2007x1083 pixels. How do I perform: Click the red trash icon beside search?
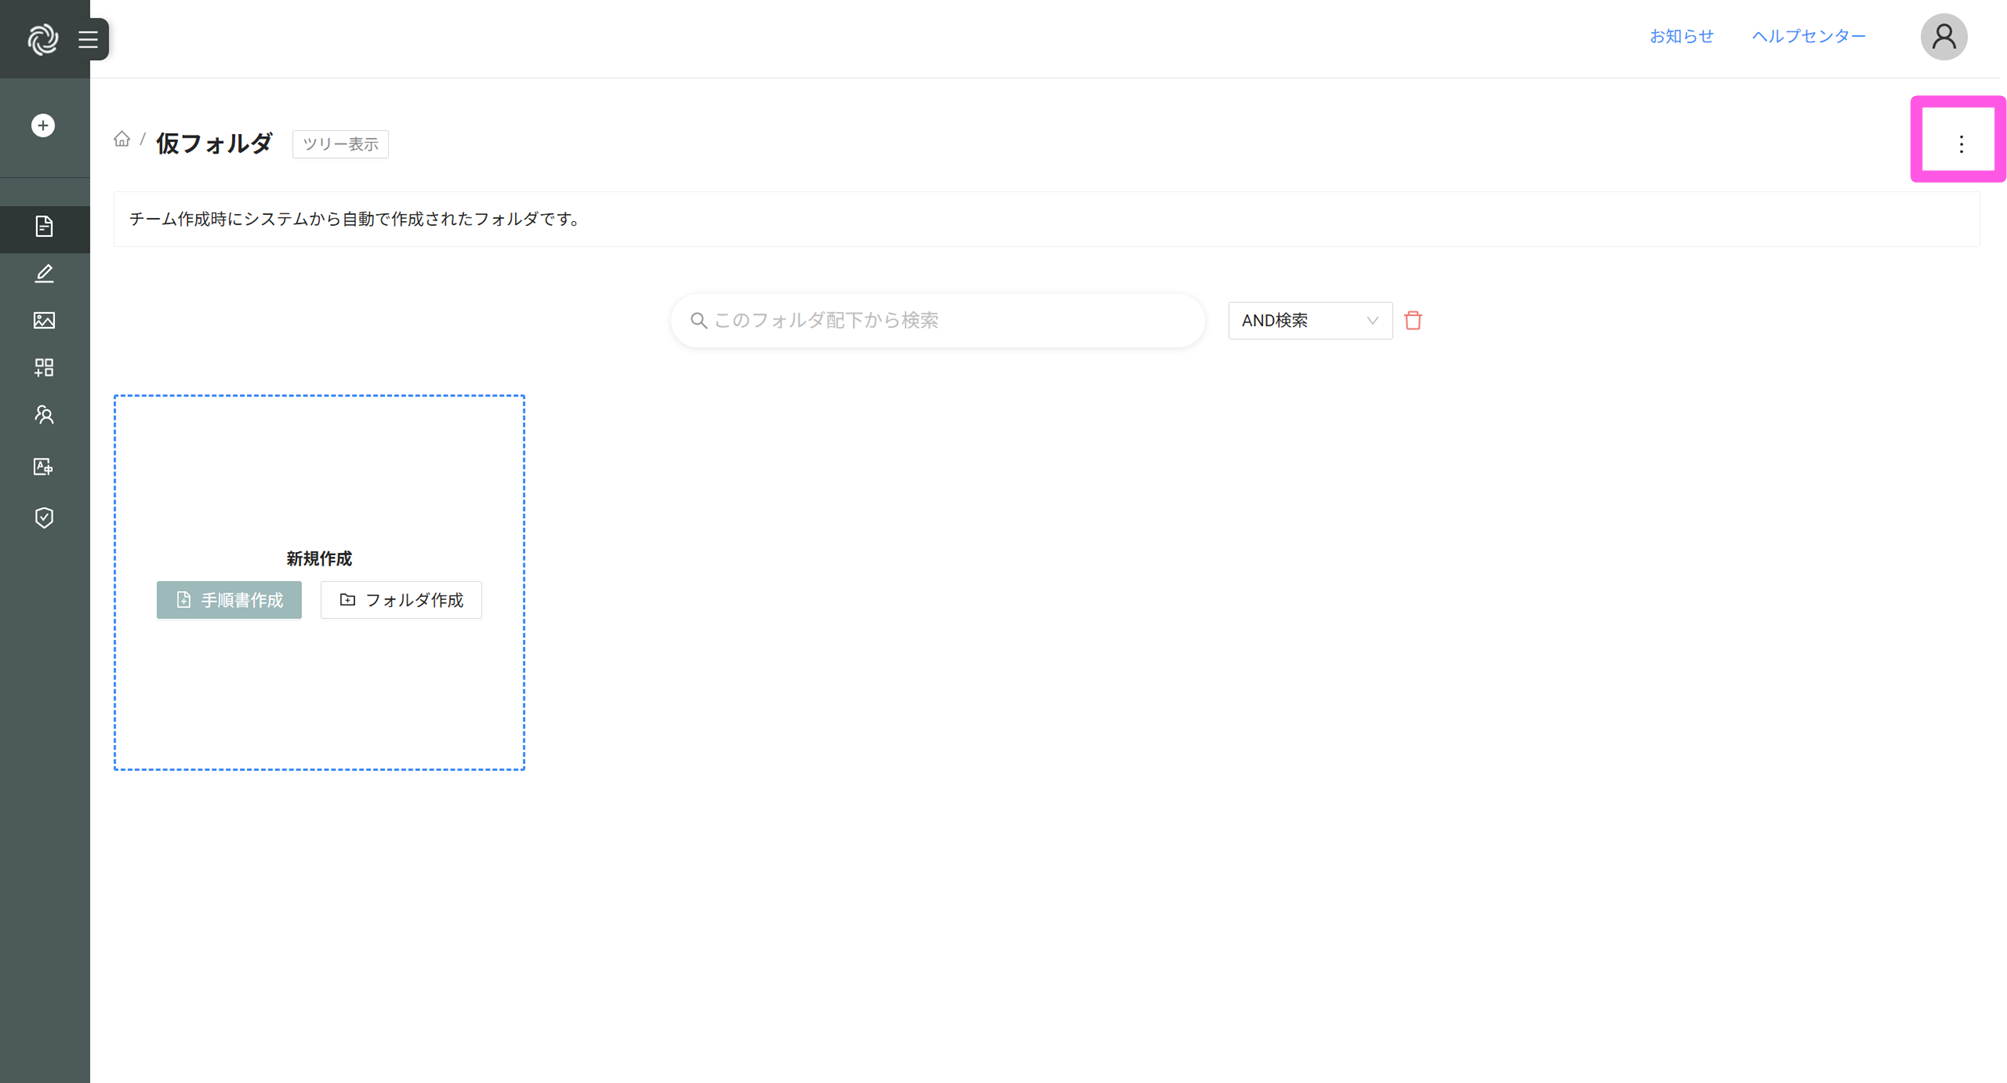(x=1412, y=320)
